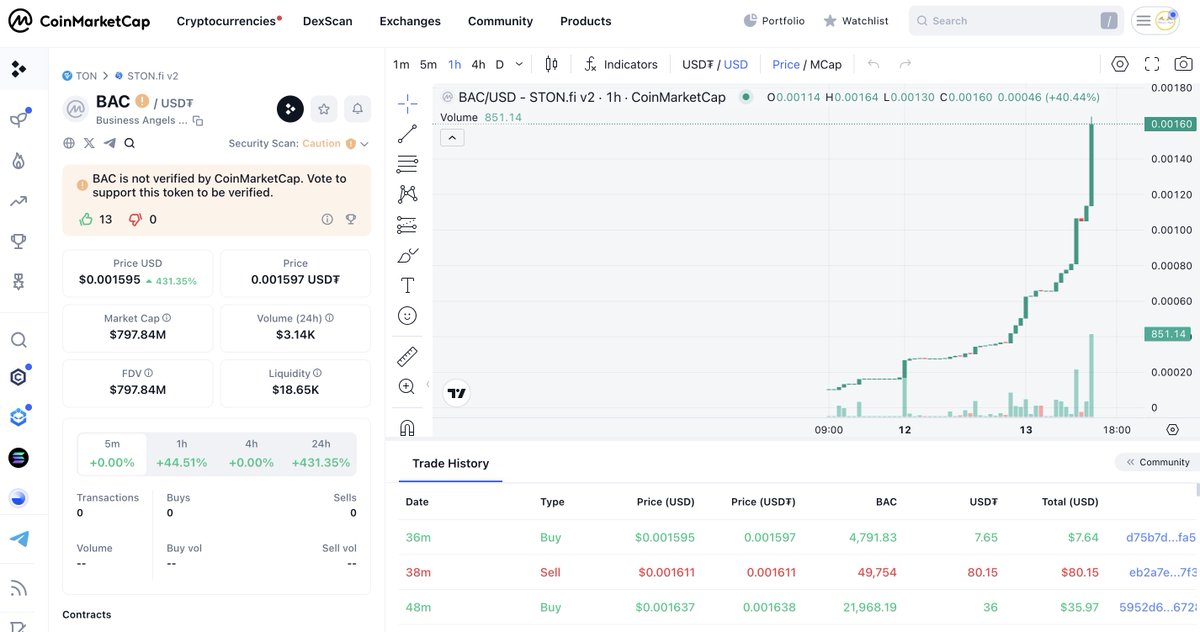Select the ruler measure tool
Image resolution: width=1200 pixels, height=632 pixels.
click(x=407, y=356)
